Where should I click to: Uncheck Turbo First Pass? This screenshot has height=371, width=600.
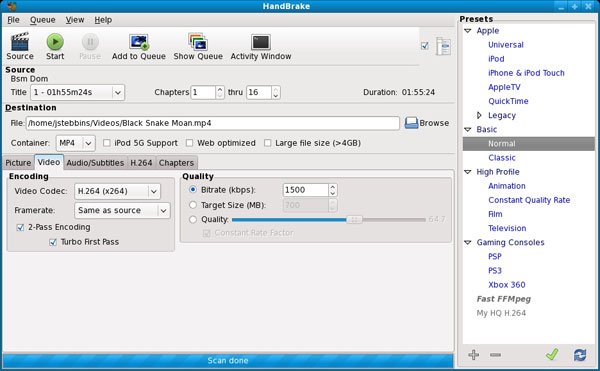53,242
